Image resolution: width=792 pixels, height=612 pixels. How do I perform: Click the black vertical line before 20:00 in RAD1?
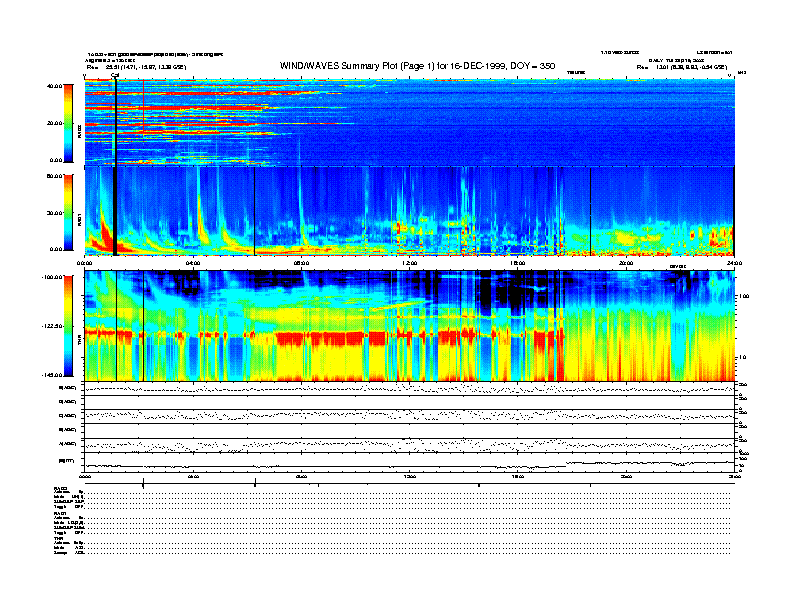590,212
